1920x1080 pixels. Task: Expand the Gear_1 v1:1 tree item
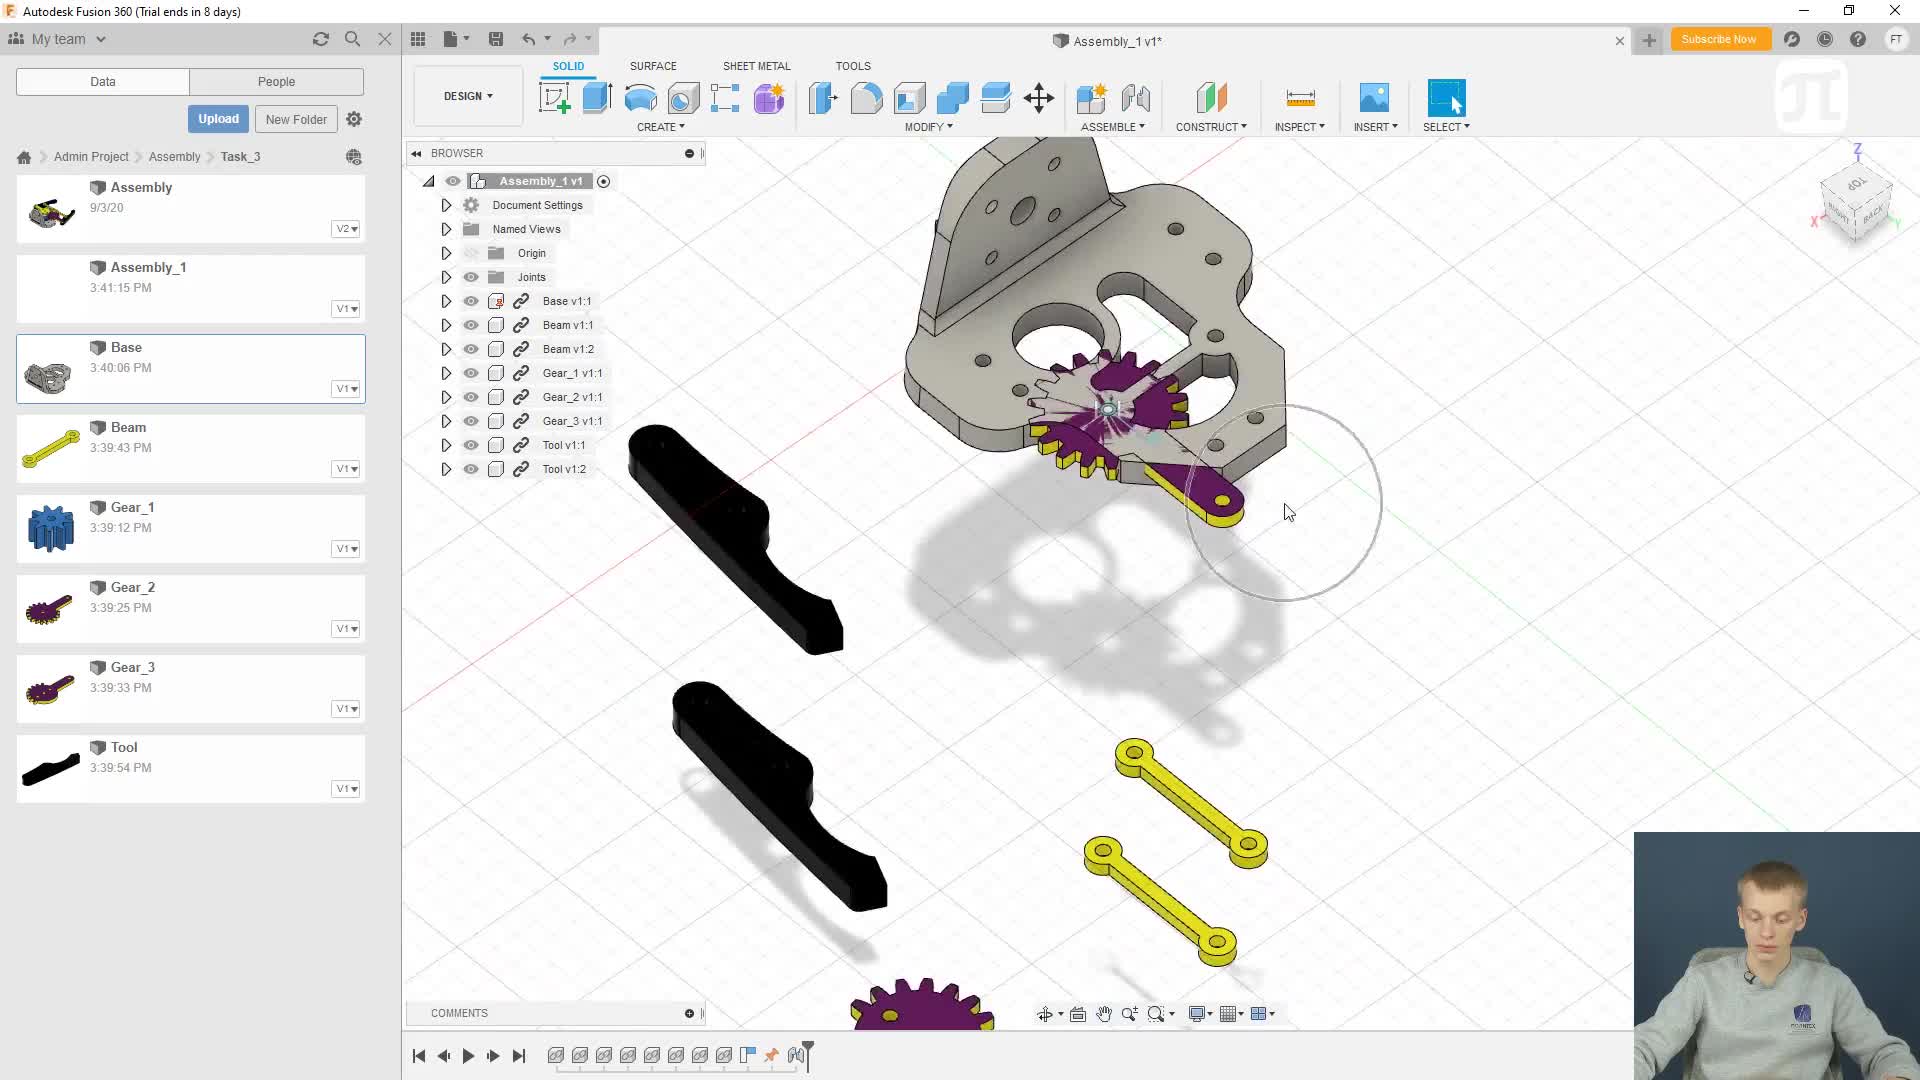tap(446, 373)
